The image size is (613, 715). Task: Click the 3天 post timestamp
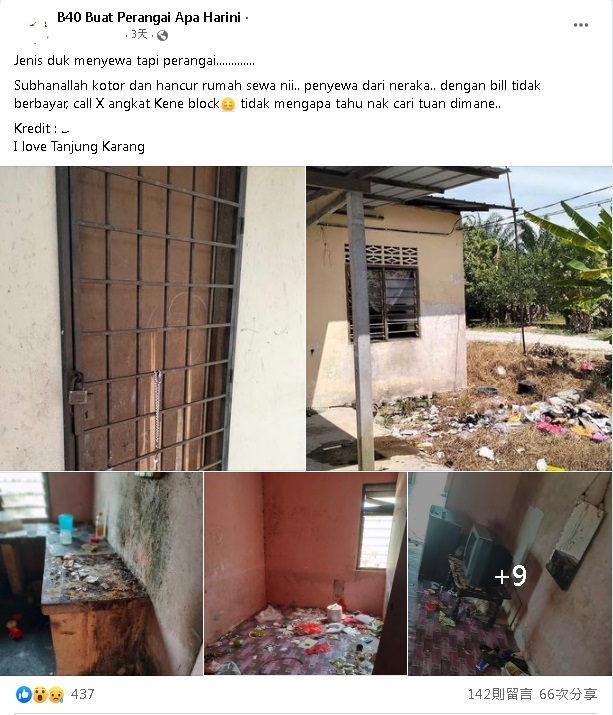click(139, 35)
